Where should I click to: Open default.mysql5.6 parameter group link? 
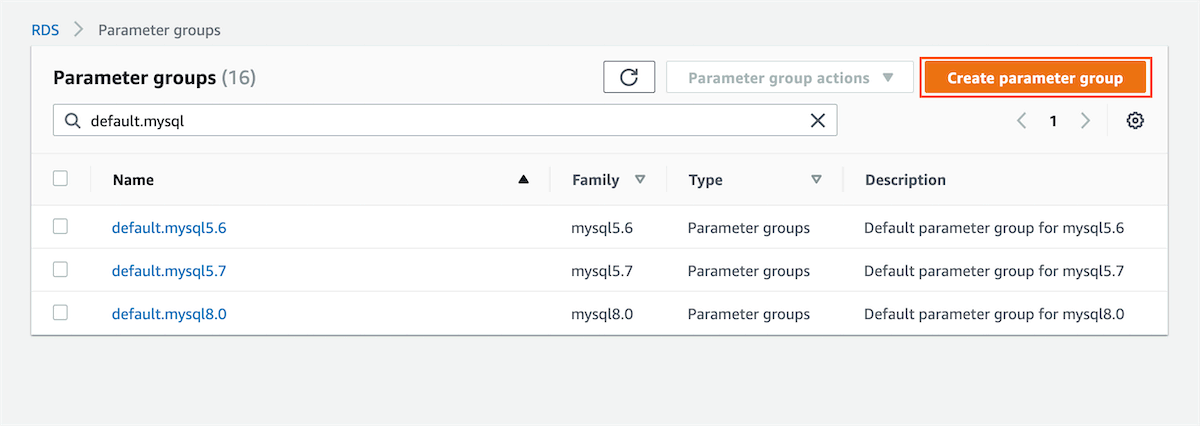(x=169, y=228)
